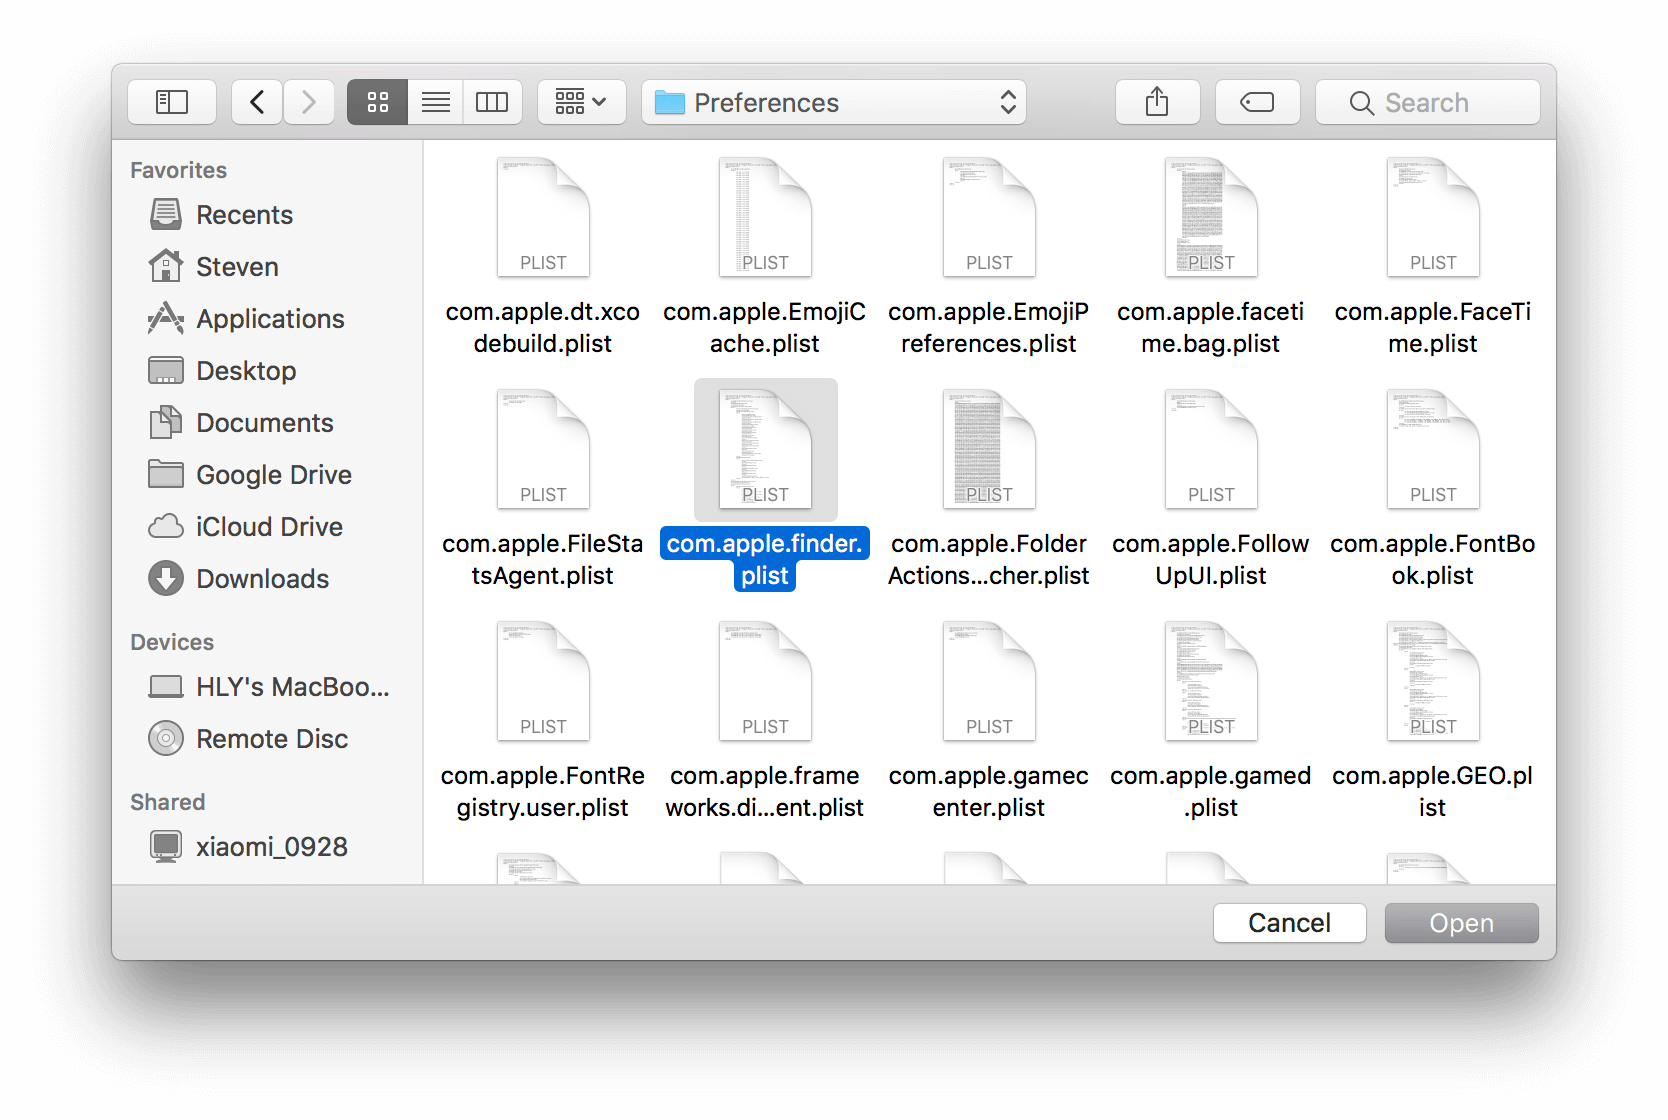Select Remote Disc under Devices
This screenshot has height=1120, width=1668.
271,739
